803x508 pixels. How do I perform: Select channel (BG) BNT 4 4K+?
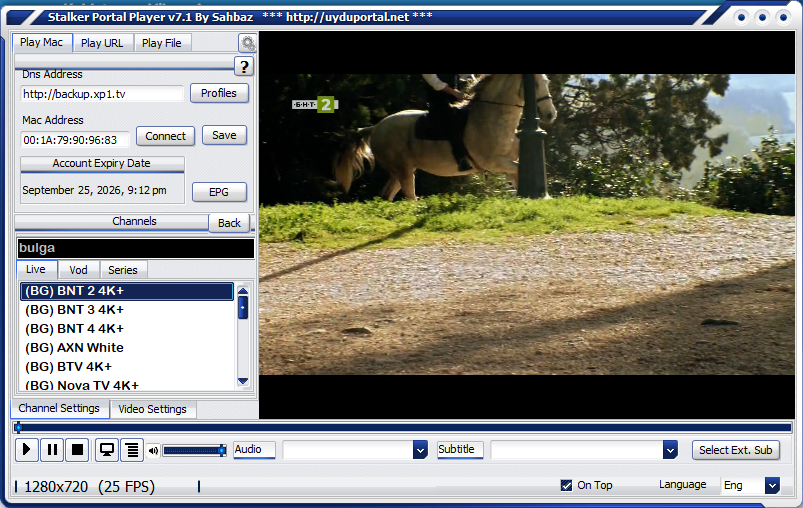tap(126, 329)
